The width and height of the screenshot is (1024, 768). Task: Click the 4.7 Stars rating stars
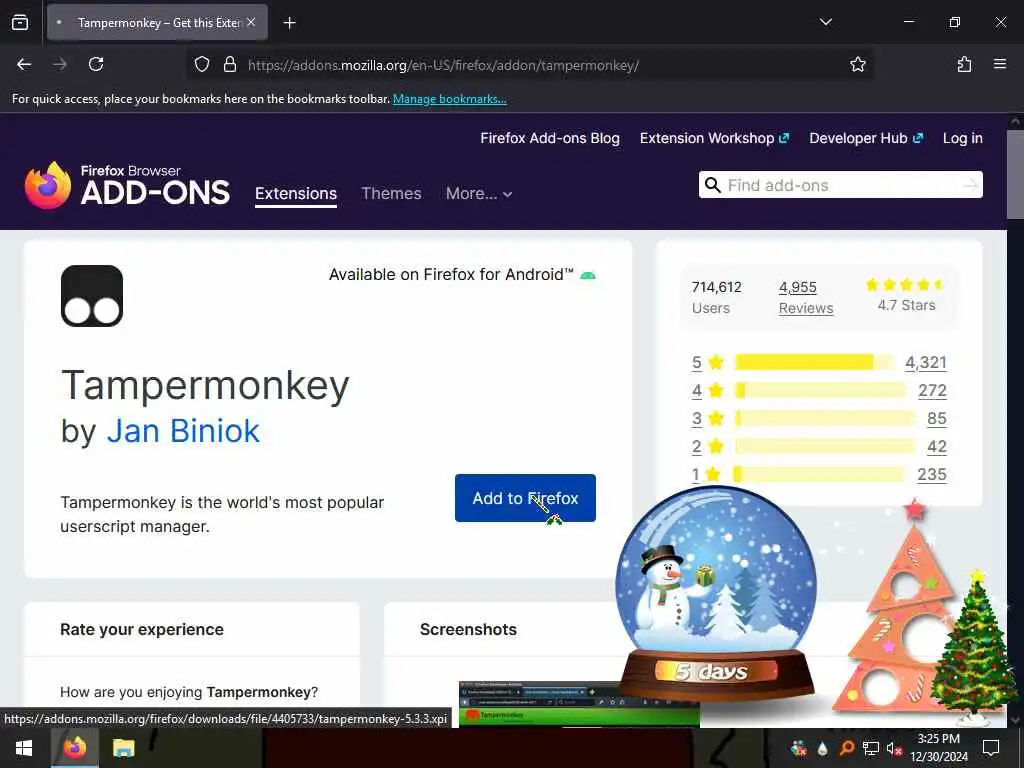tap(904, 285)
